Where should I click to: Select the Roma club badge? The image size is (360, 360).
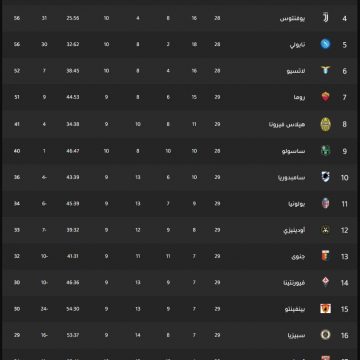pos(326,97)
